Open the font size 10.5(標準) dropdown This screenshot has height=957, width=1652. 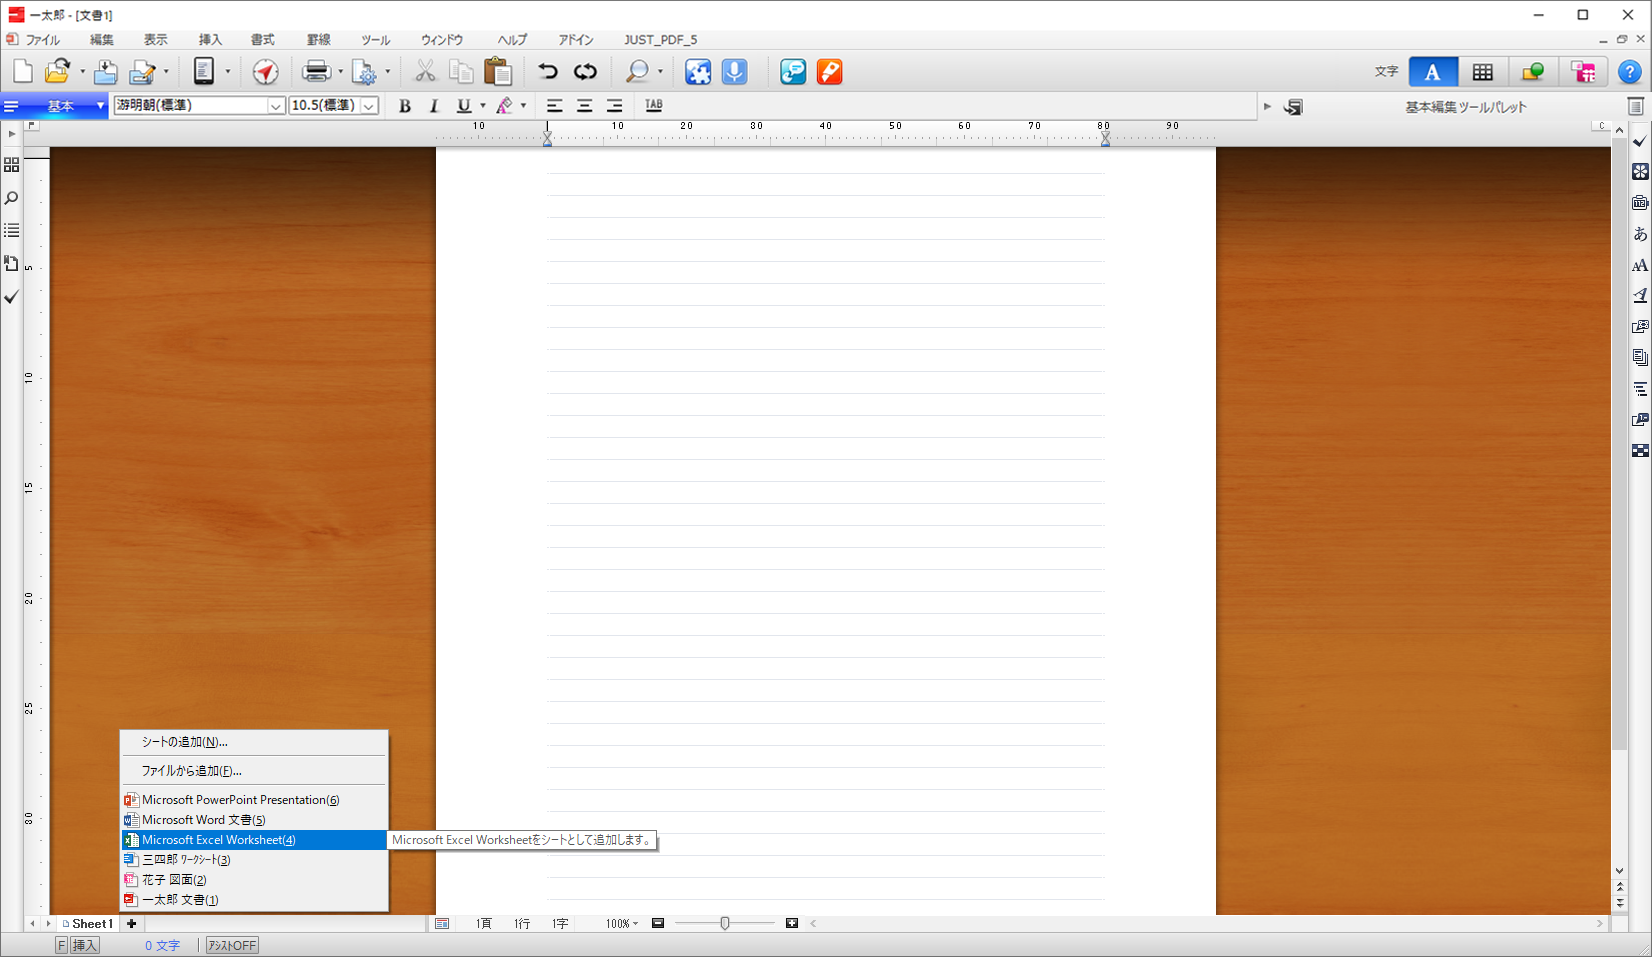pyautogui.click(x=369, y=106)
